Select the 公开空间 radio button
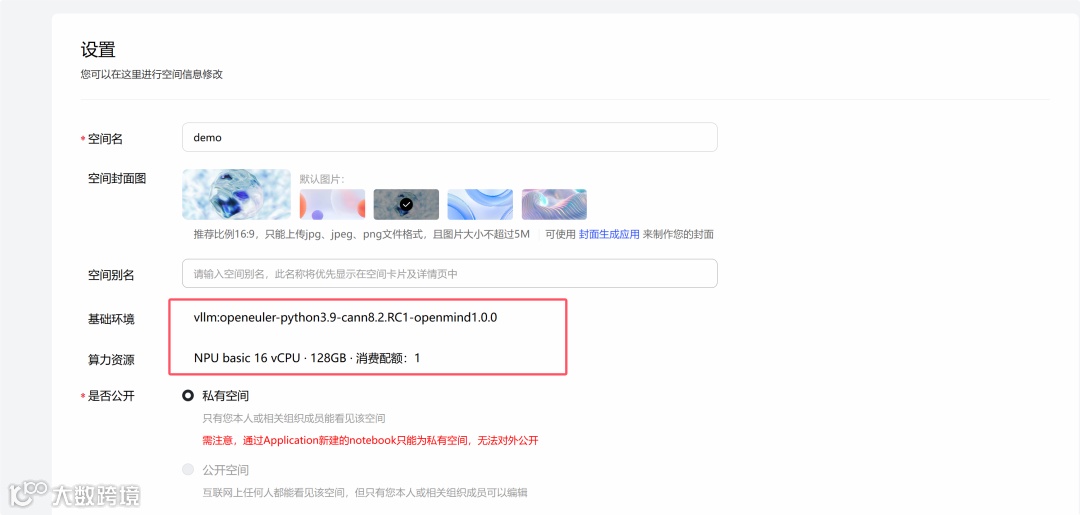 pos(187,470)
